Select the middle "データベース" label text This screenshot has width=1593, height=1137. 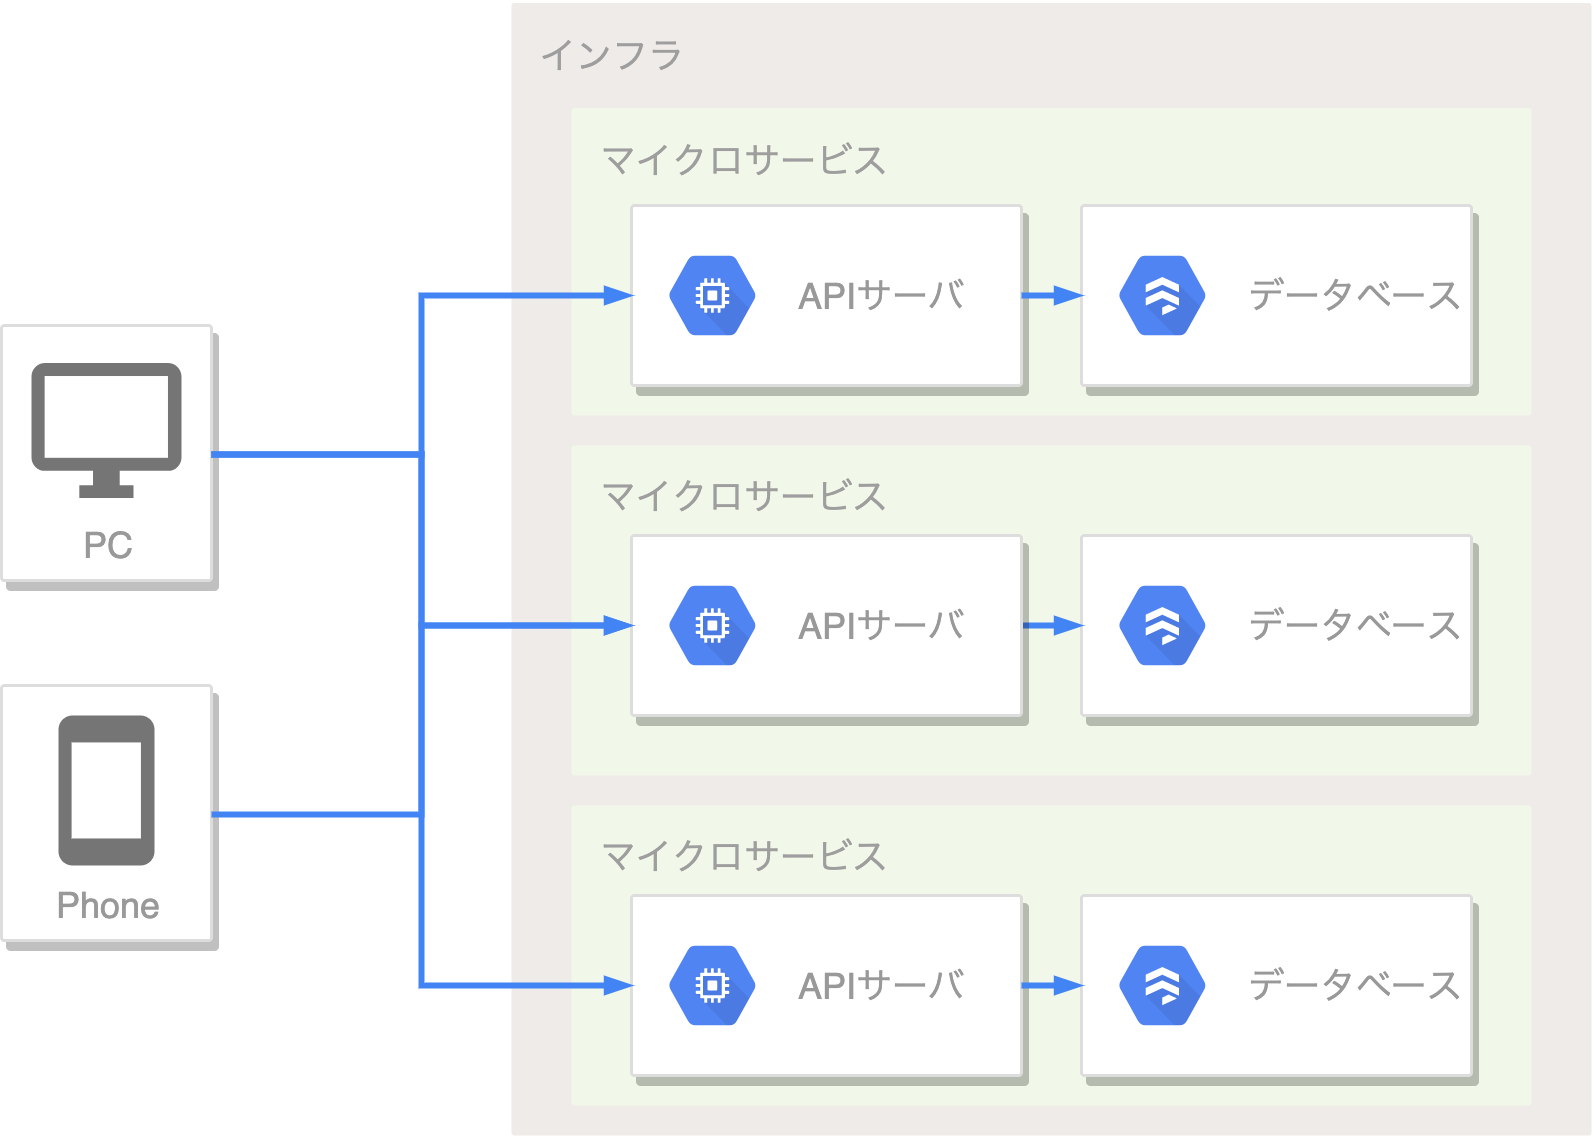tap(1354, 626)
